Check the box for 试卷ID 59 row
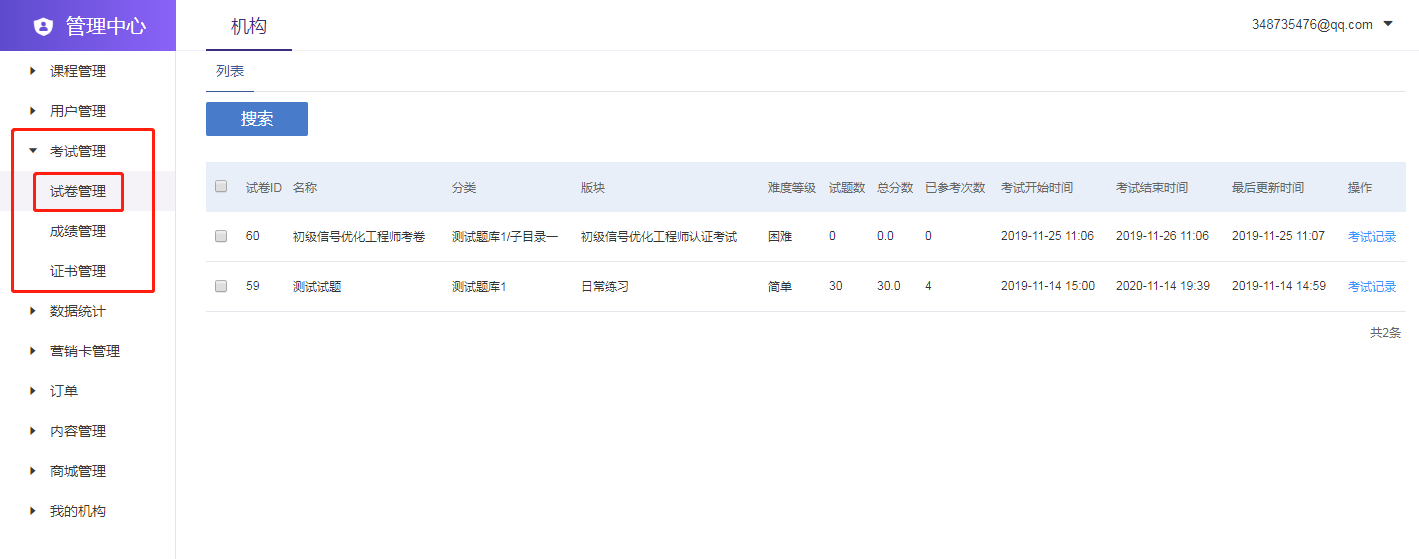The image size is (1419, 559). pos(221,286)
